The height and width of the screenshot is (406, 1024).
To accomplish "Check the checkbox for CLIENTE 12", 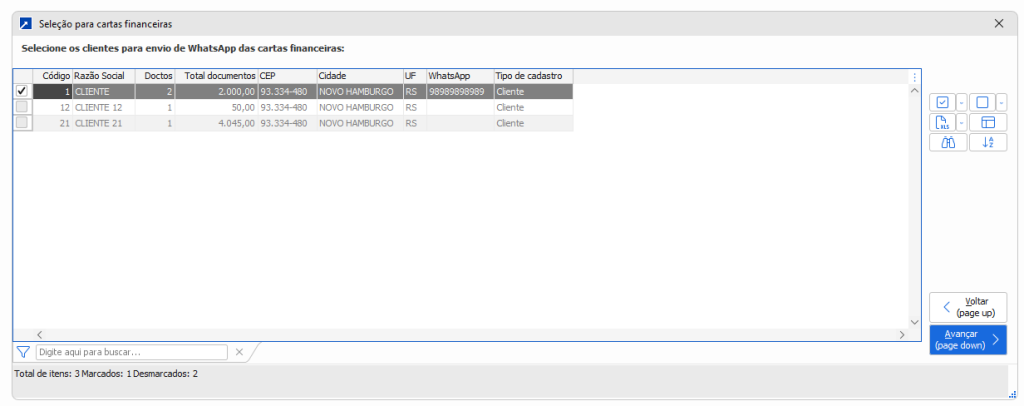I will click(x=22, y=107).
